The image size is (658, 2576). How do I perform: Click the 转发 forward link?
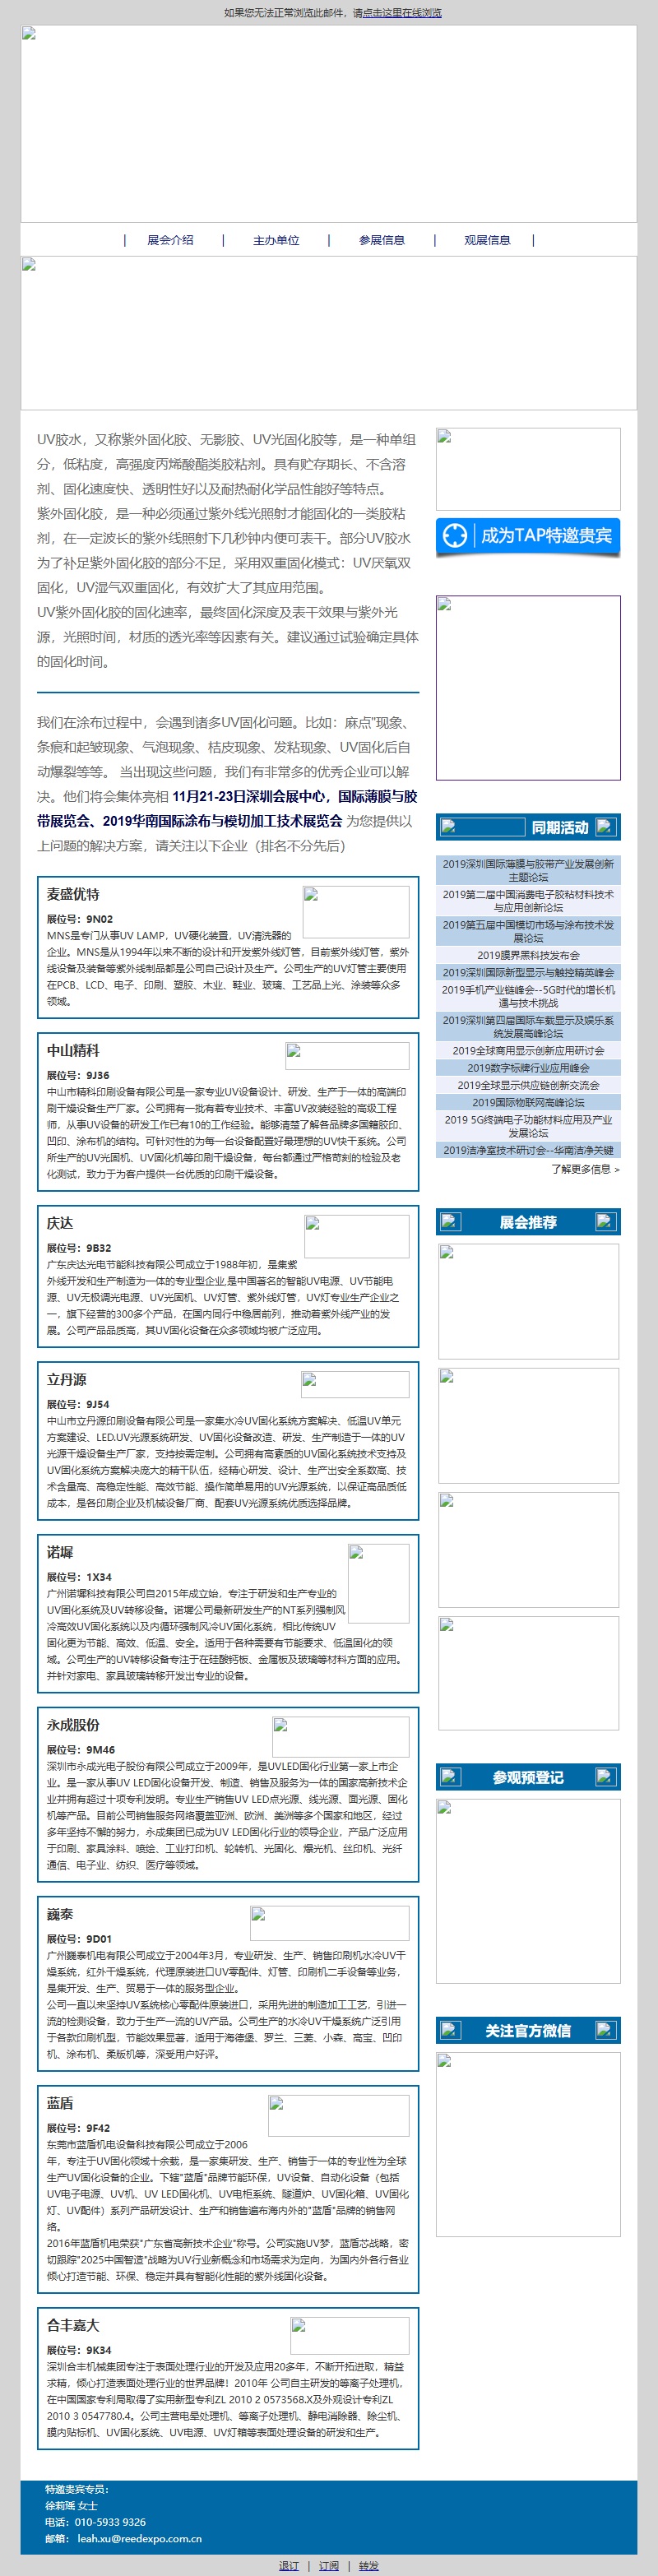(x=369, y=2566)
